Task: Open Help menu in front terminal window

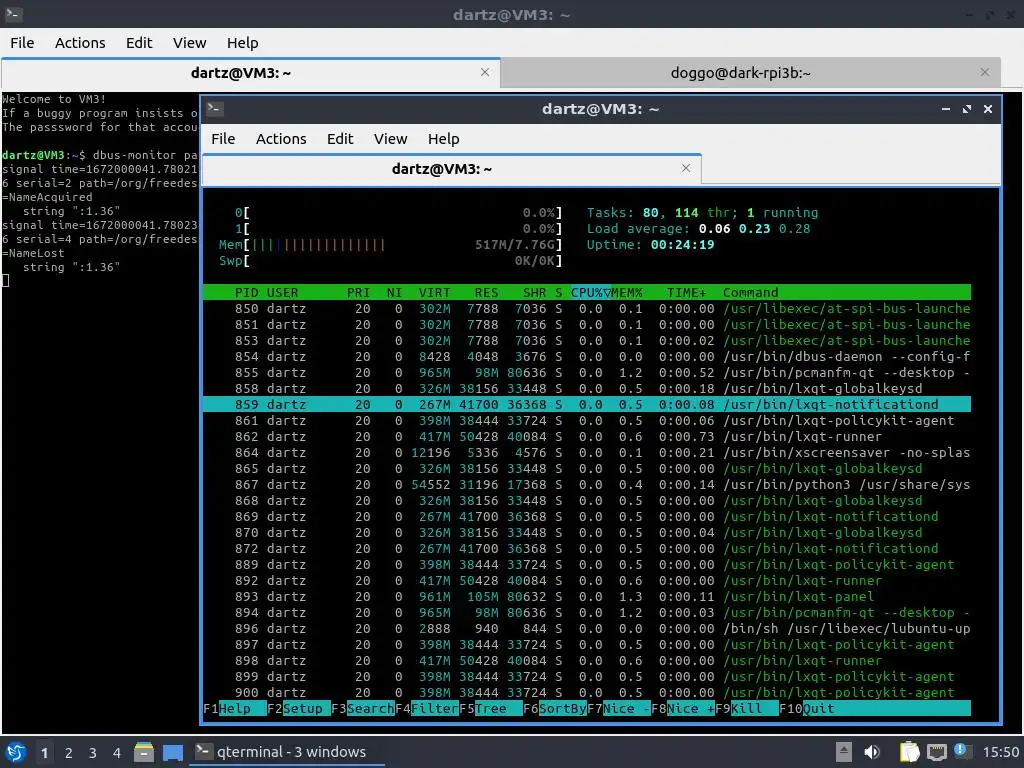Action: 443,138
